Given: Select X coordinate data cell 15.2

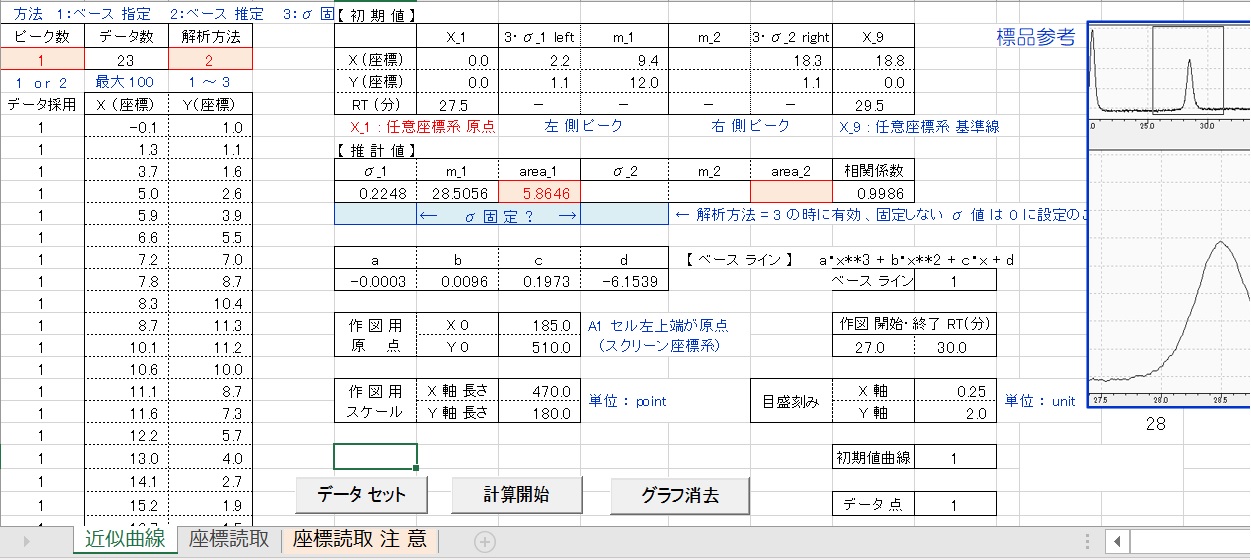Looking at the screenshot, I should [127, 505].
